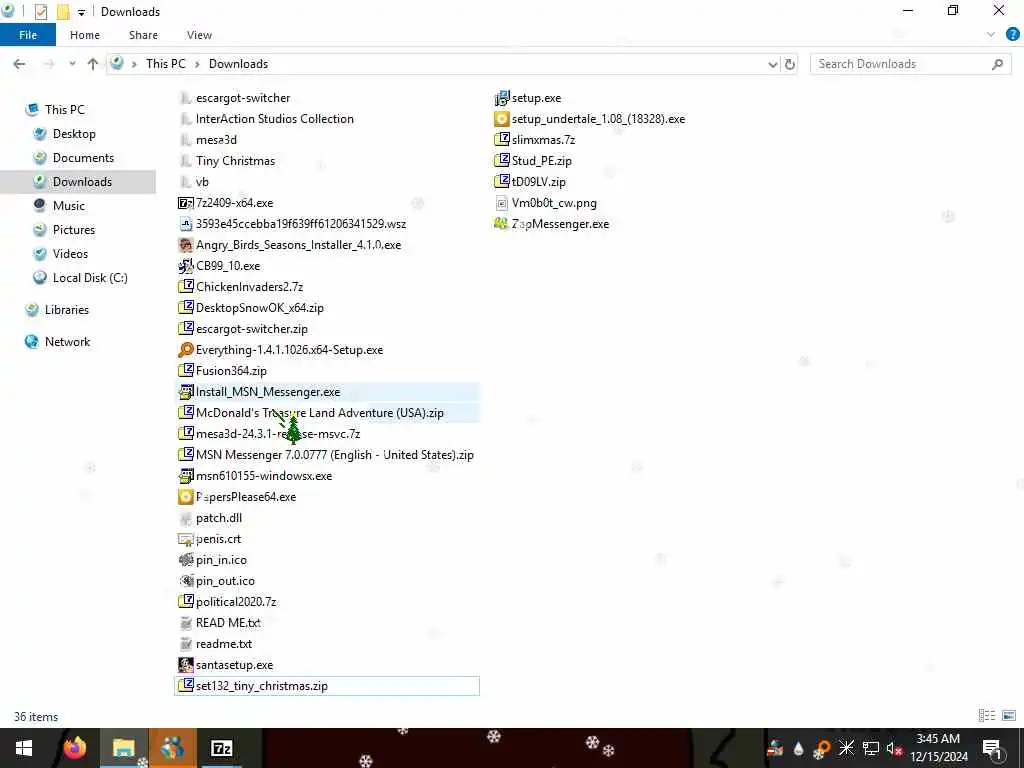Click the Downloads breadcrumb segment

238,64
